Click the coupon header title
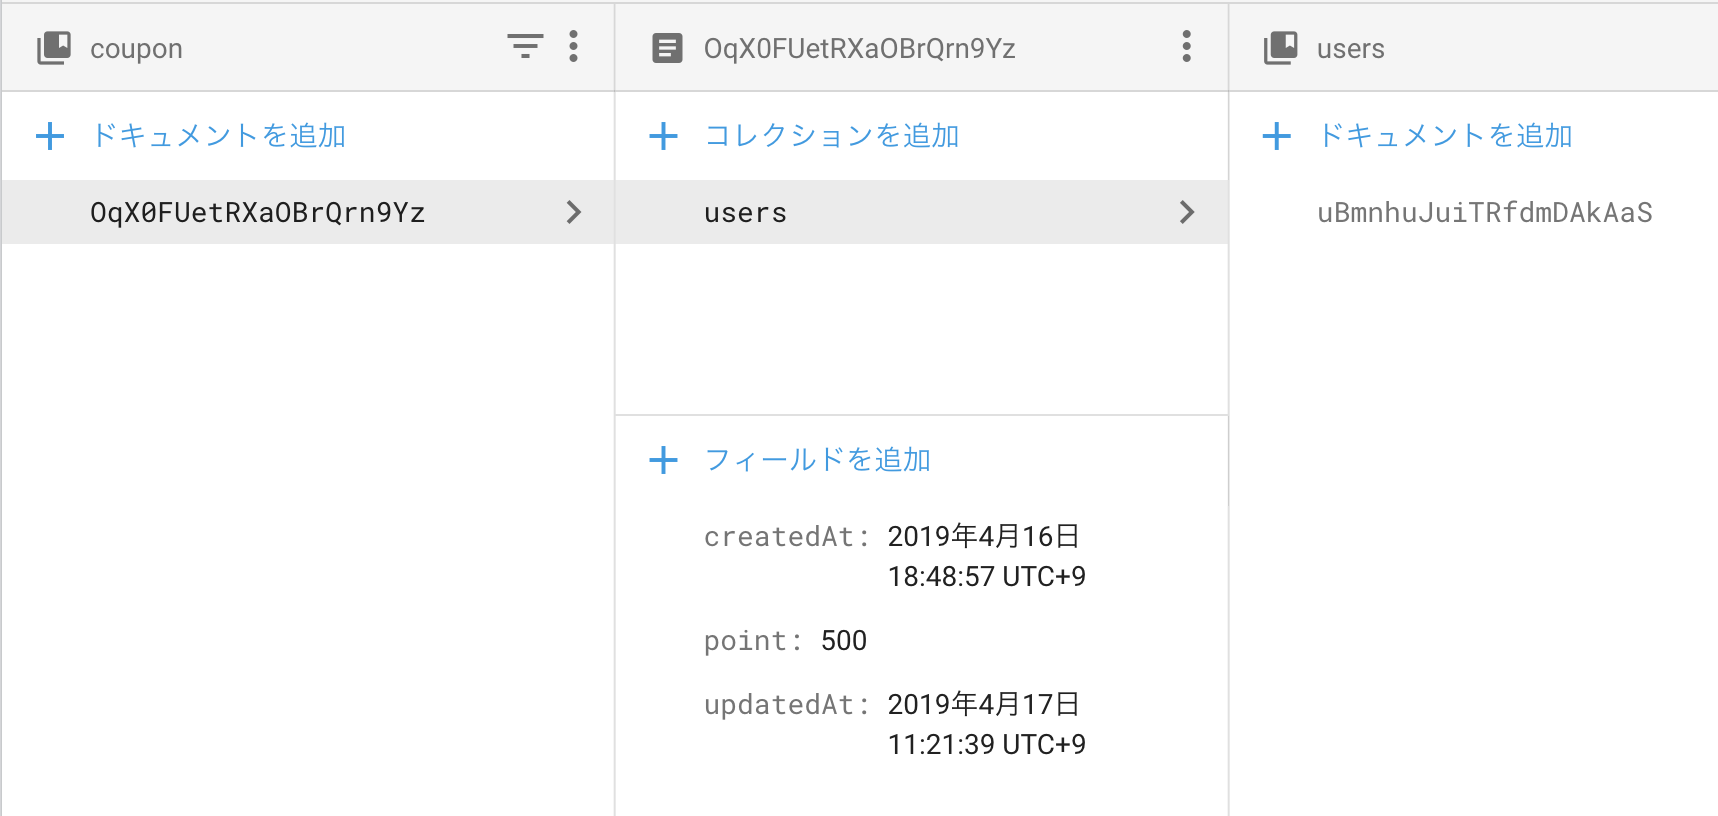1718x816 pixels. pos(136,49)
